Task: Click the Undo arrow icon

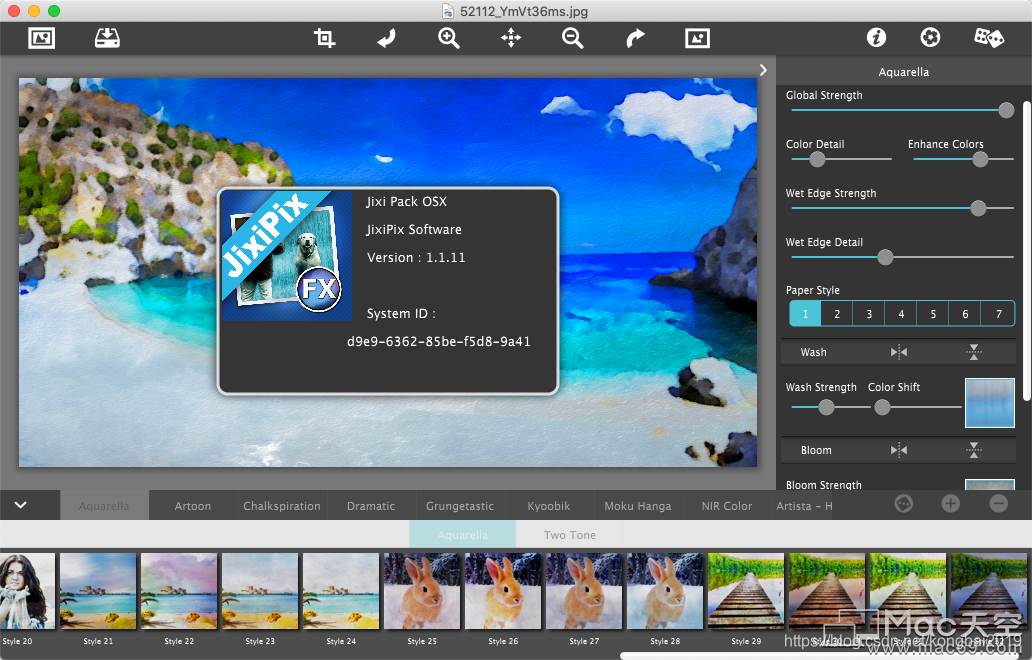Action: [386, 38]
